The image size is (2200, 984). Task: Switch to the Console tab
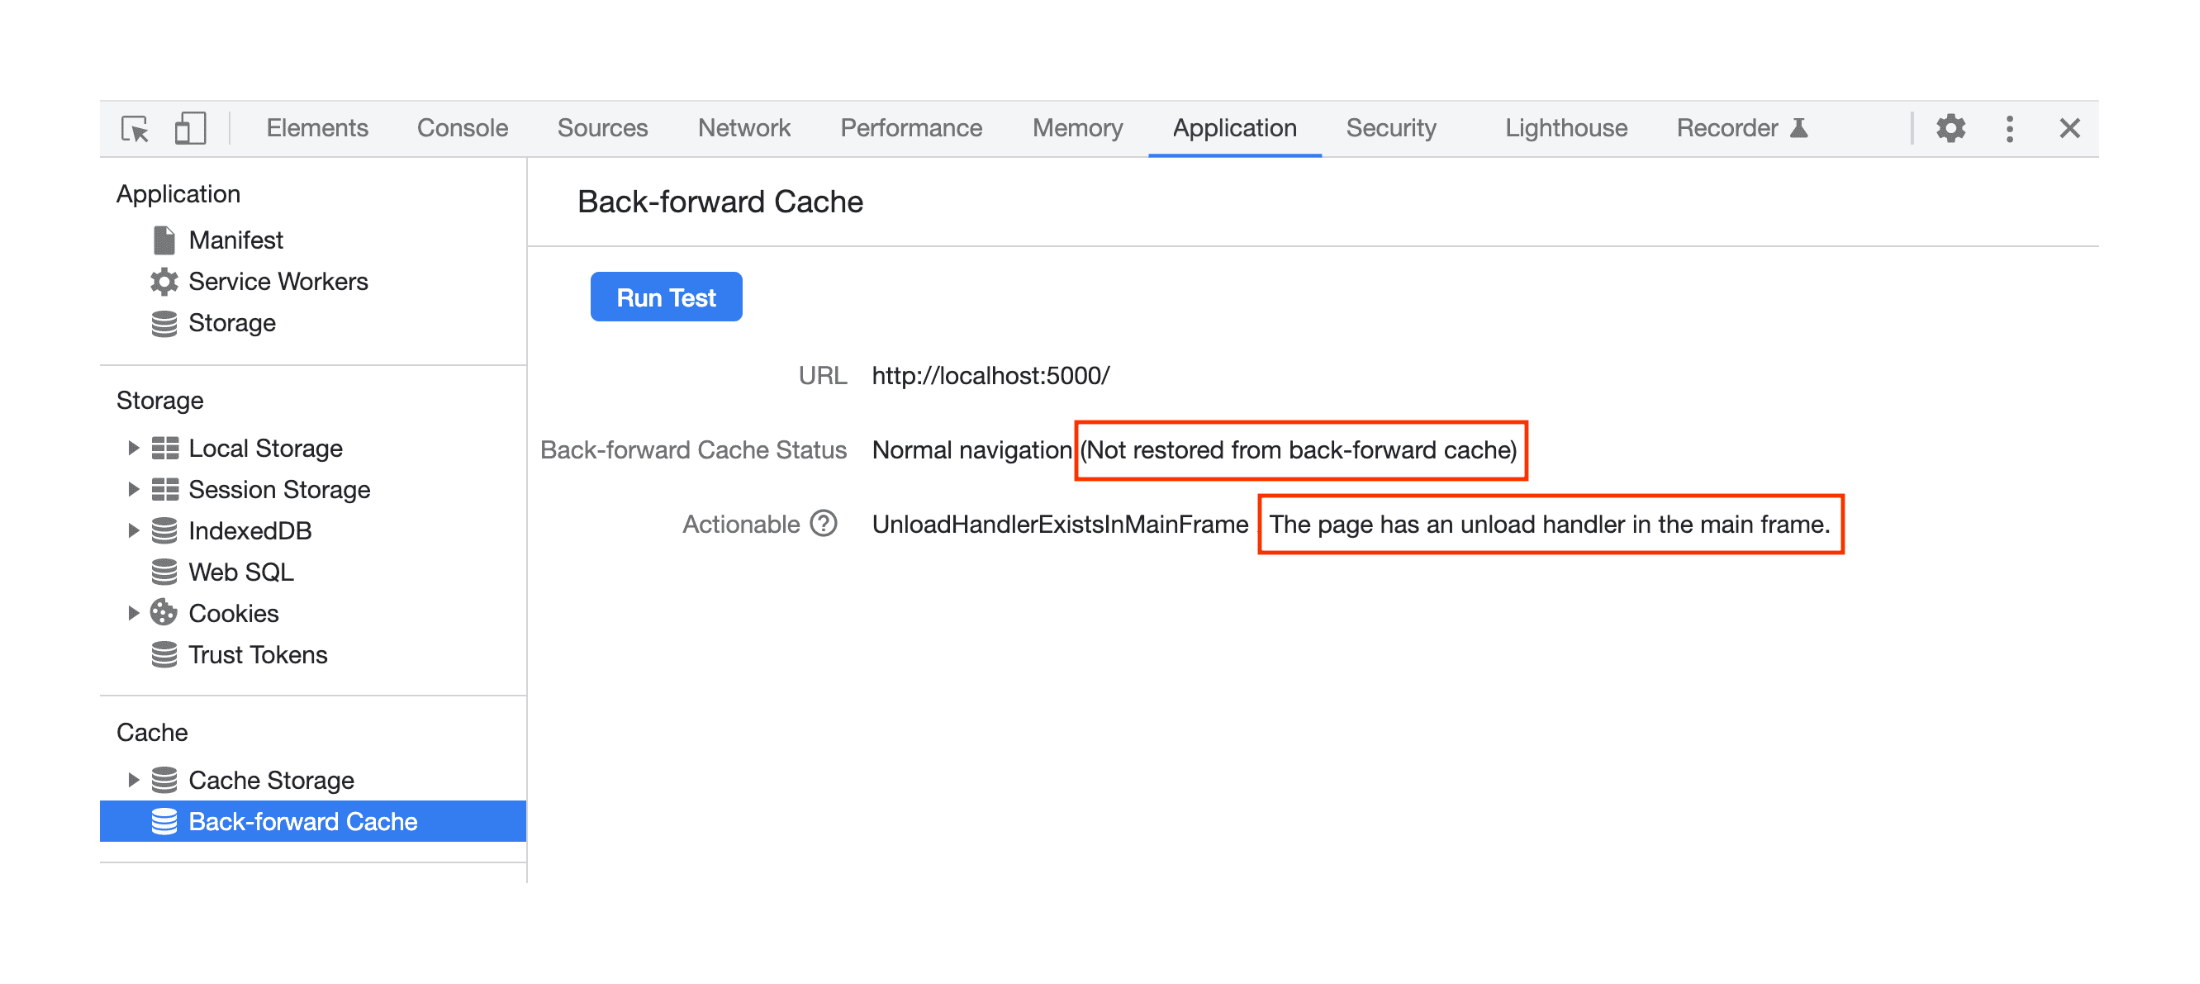coord(462,129)
